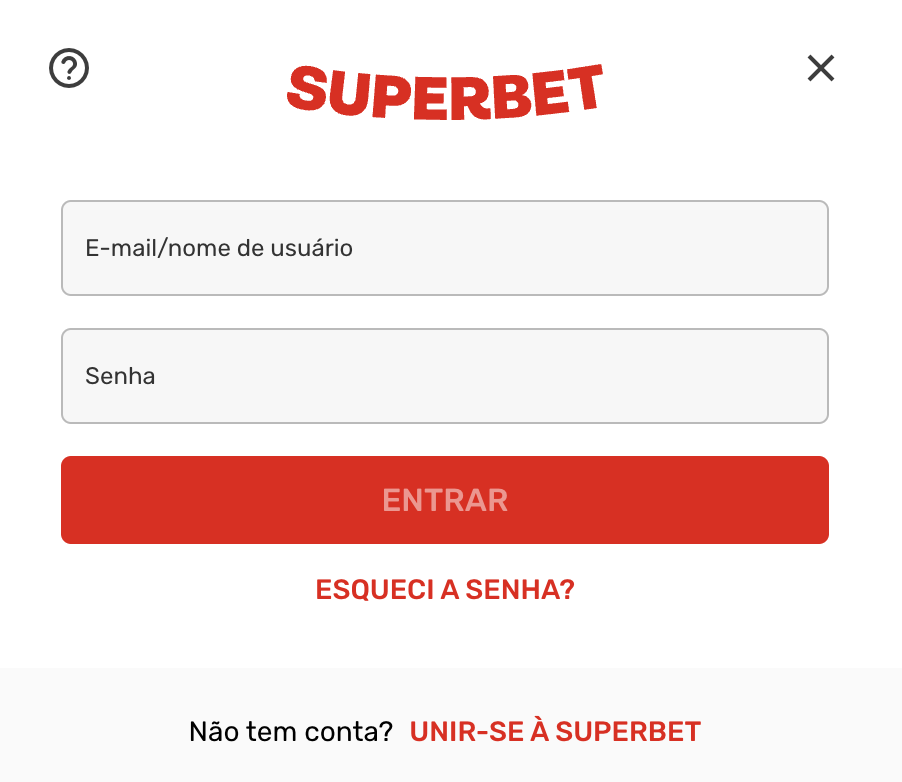Start password recovery via Esqueci a senha
This screenshot has width=902, height=782.
click(x=445, y=589)
